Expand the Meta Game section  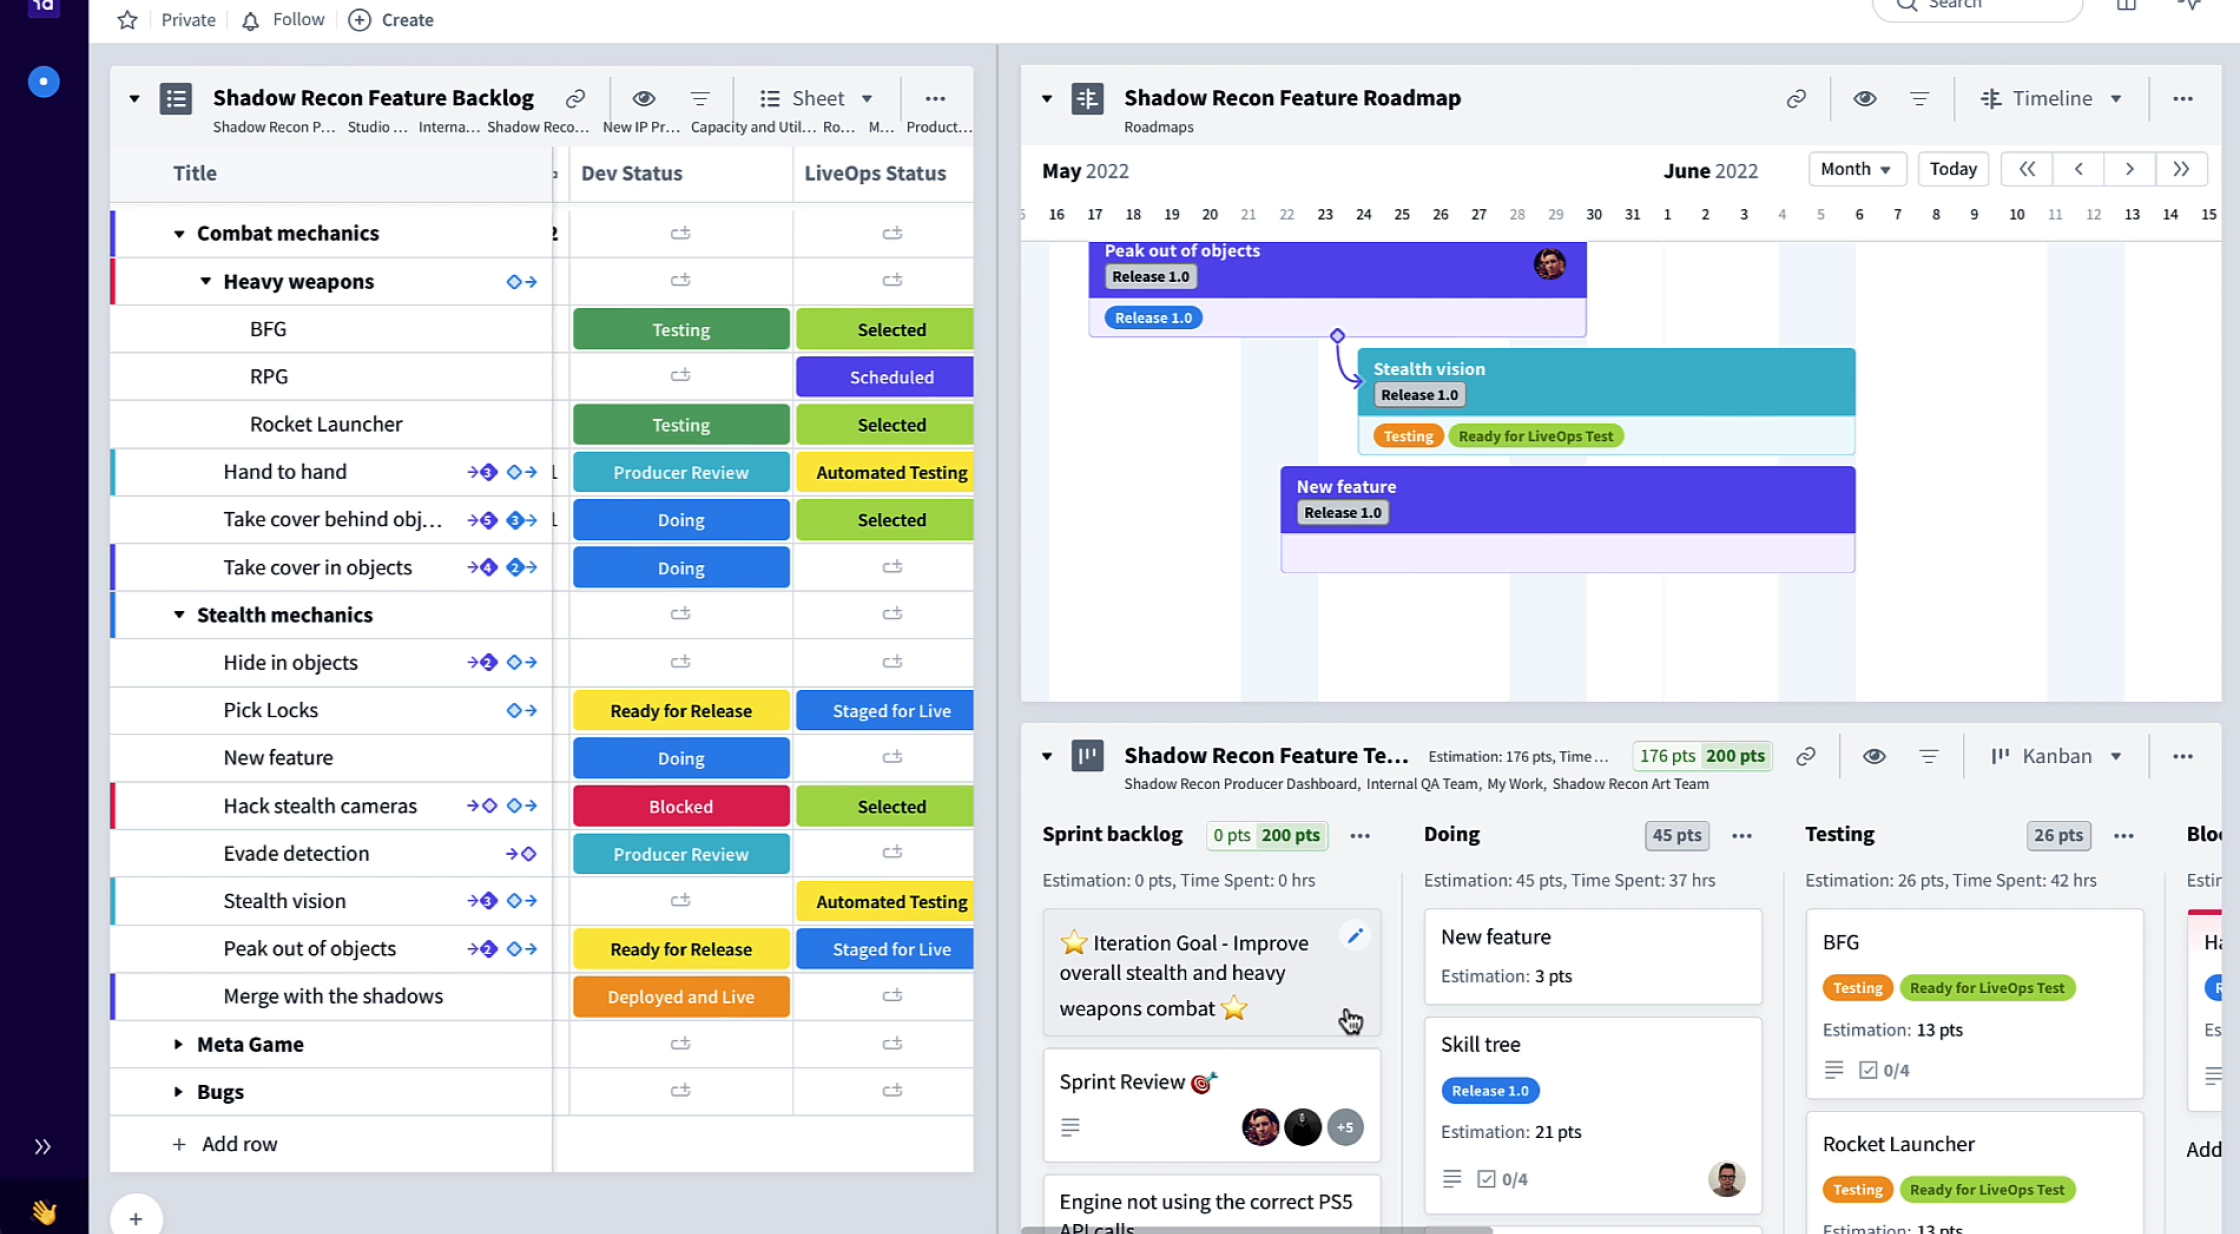point(178,1044)
